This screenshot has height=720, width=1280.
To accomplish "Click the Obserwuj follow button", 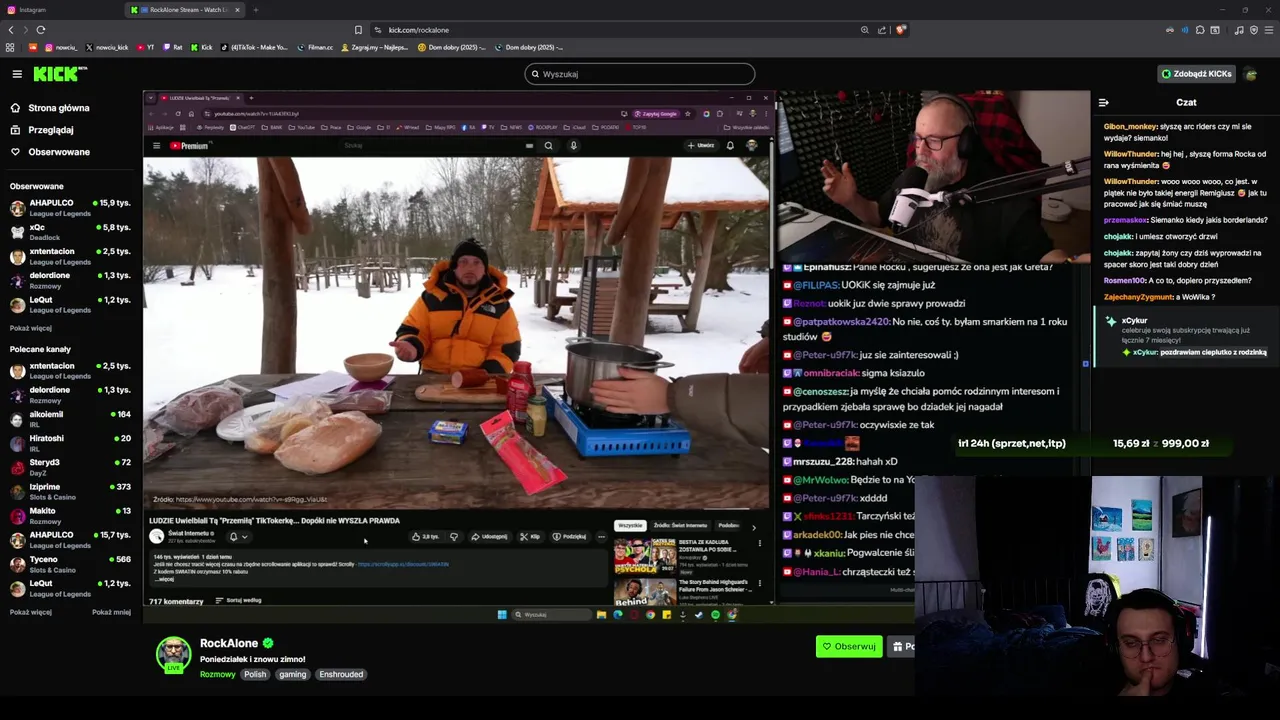I will click(x=849, y=646).
